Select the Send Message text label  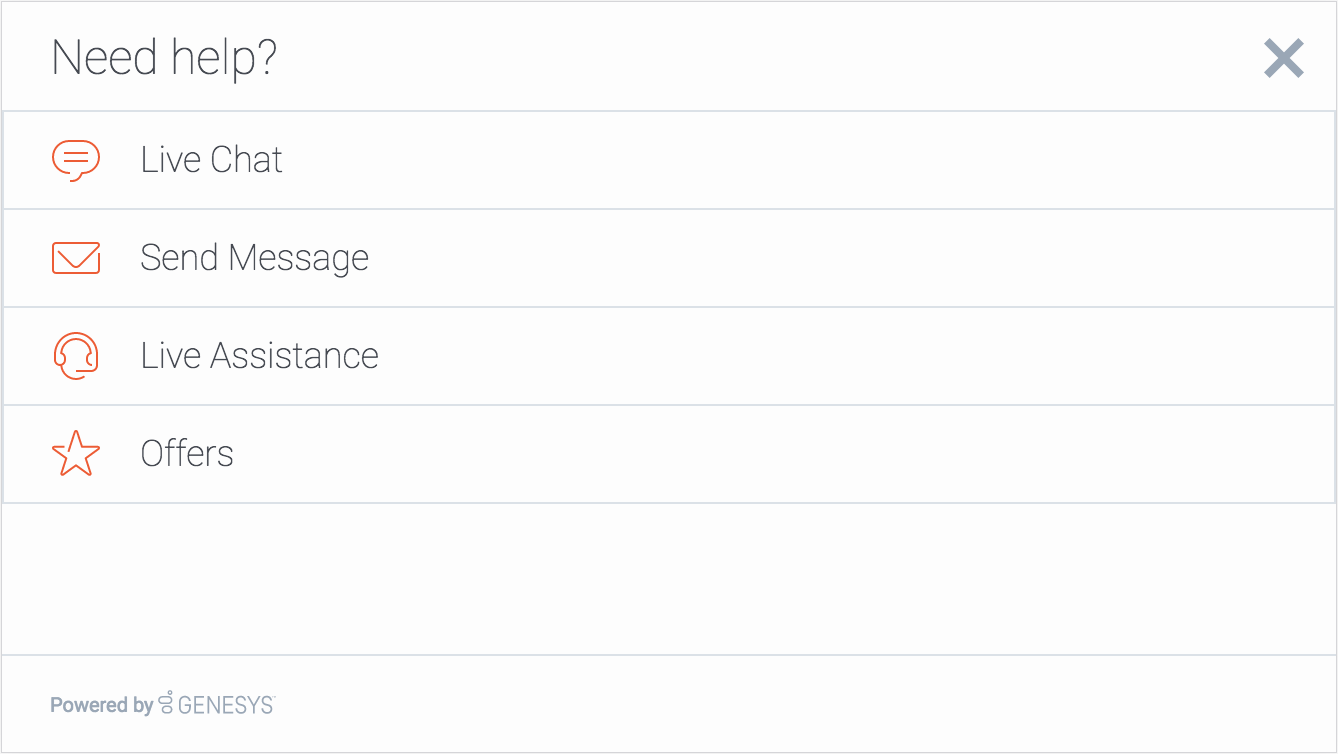[254, 258]
